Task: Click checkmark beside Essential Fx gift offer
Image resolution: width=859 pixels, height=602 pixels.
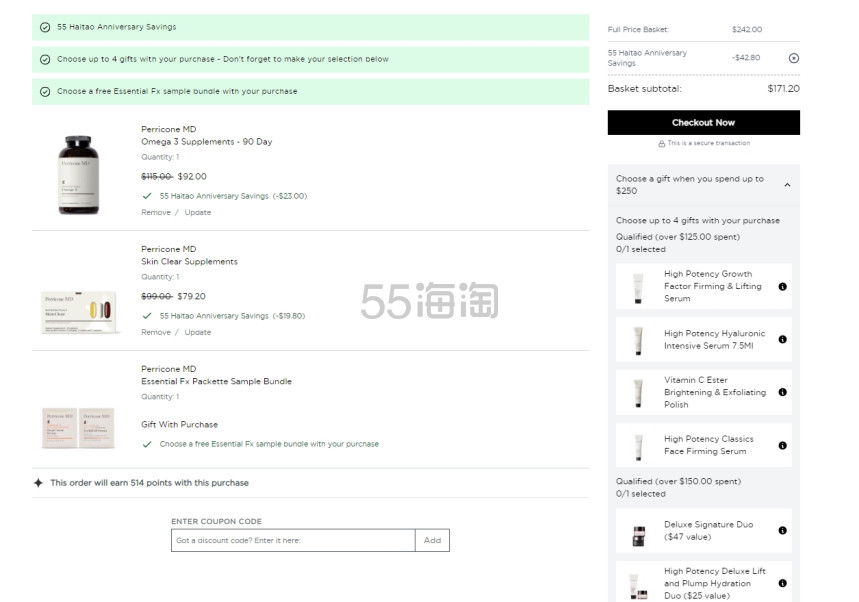Action: 147,444
